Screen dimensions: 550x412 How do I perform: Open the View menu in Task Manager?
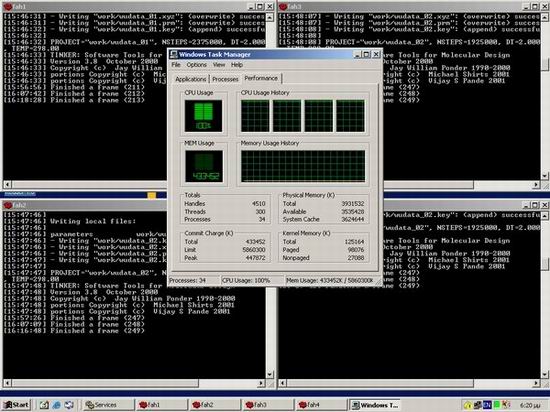coord(219,65)
